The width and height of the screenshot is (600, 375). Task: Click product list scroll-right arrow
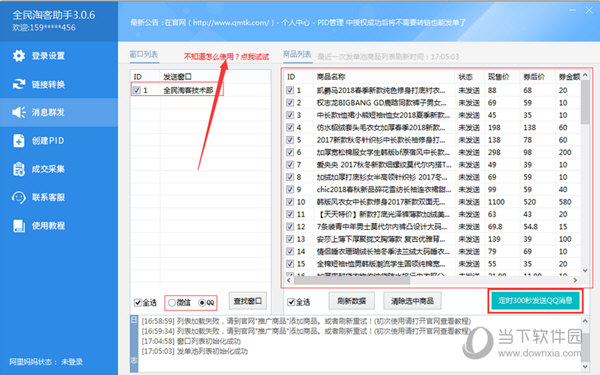point(576,280)
